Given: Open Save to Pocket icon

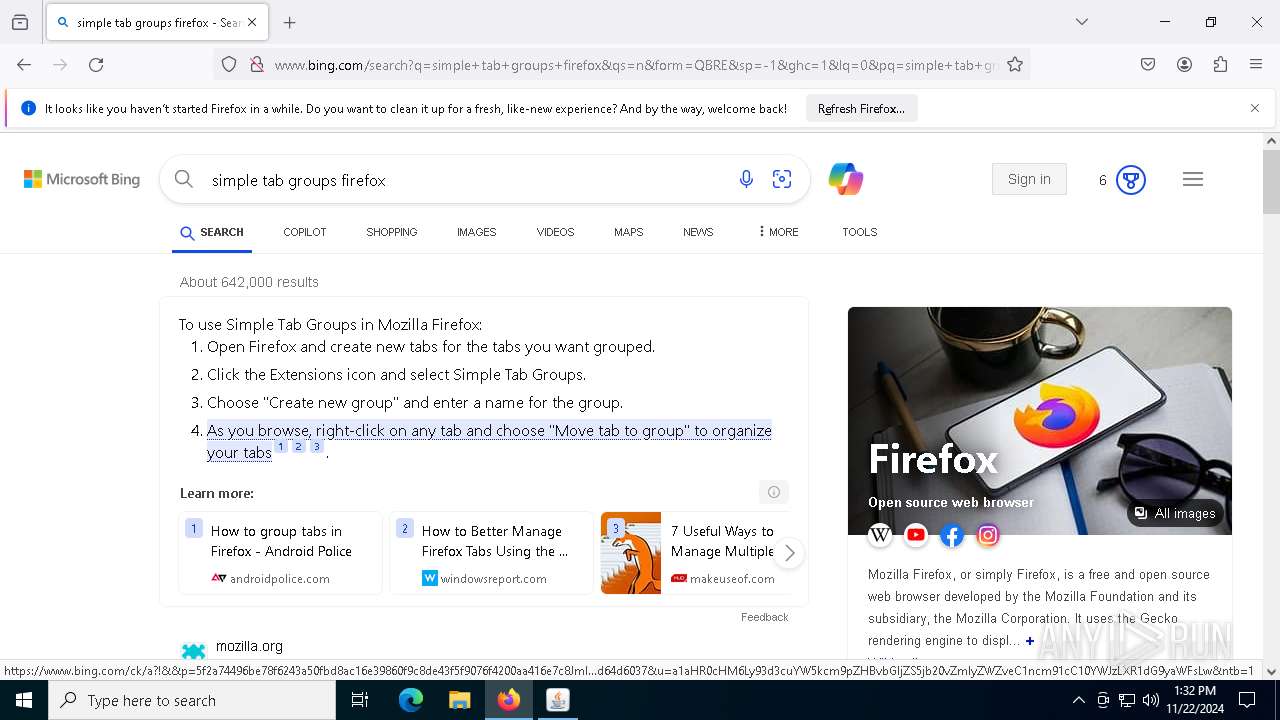Looking at the screenshot, I should click(1148, 64).
